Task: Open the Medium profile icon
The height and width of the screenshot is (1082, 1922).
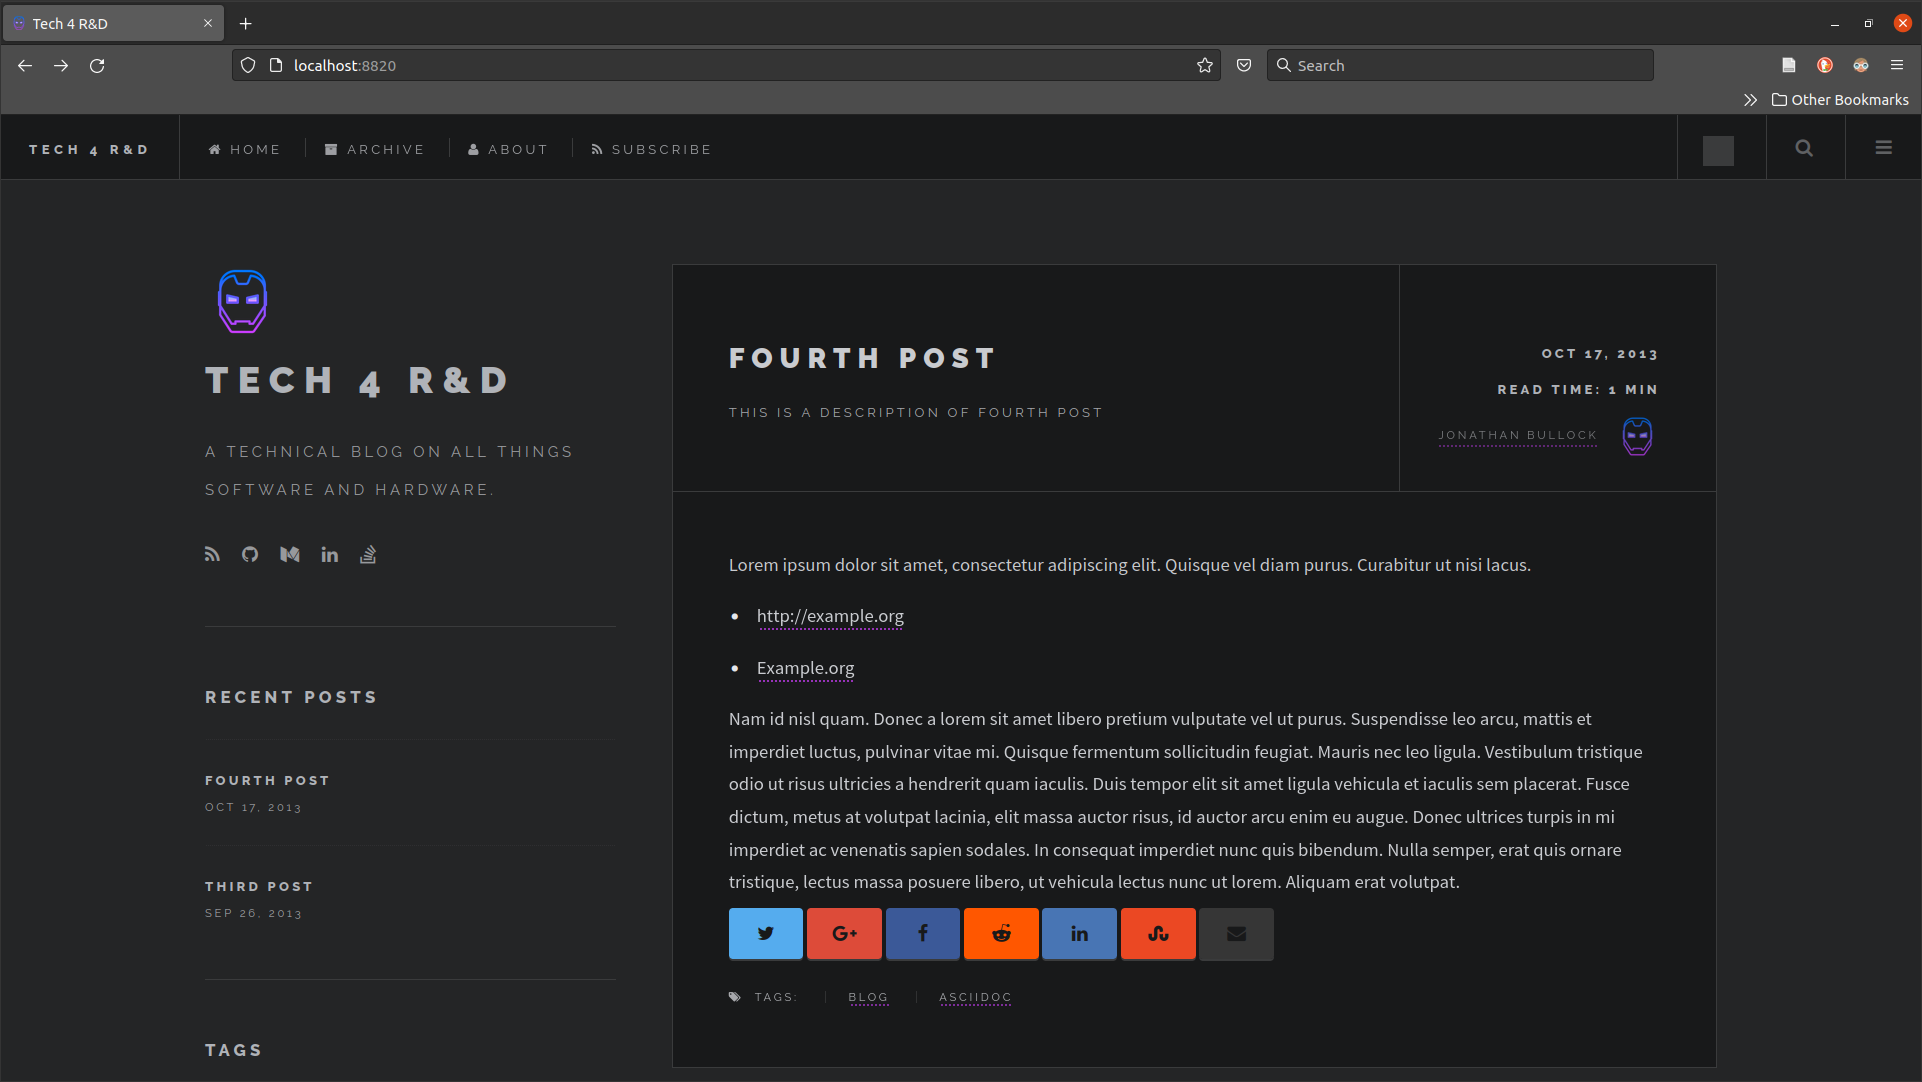Action: (x=290, y=554)
